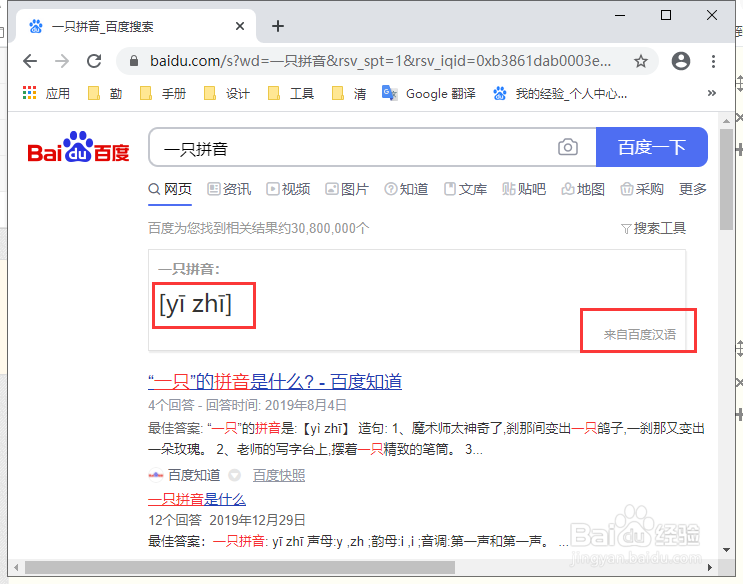Select the 网页 tab
Image resolution: width=743 pixels, height=584 pixels.
click(x=170, y=190)
